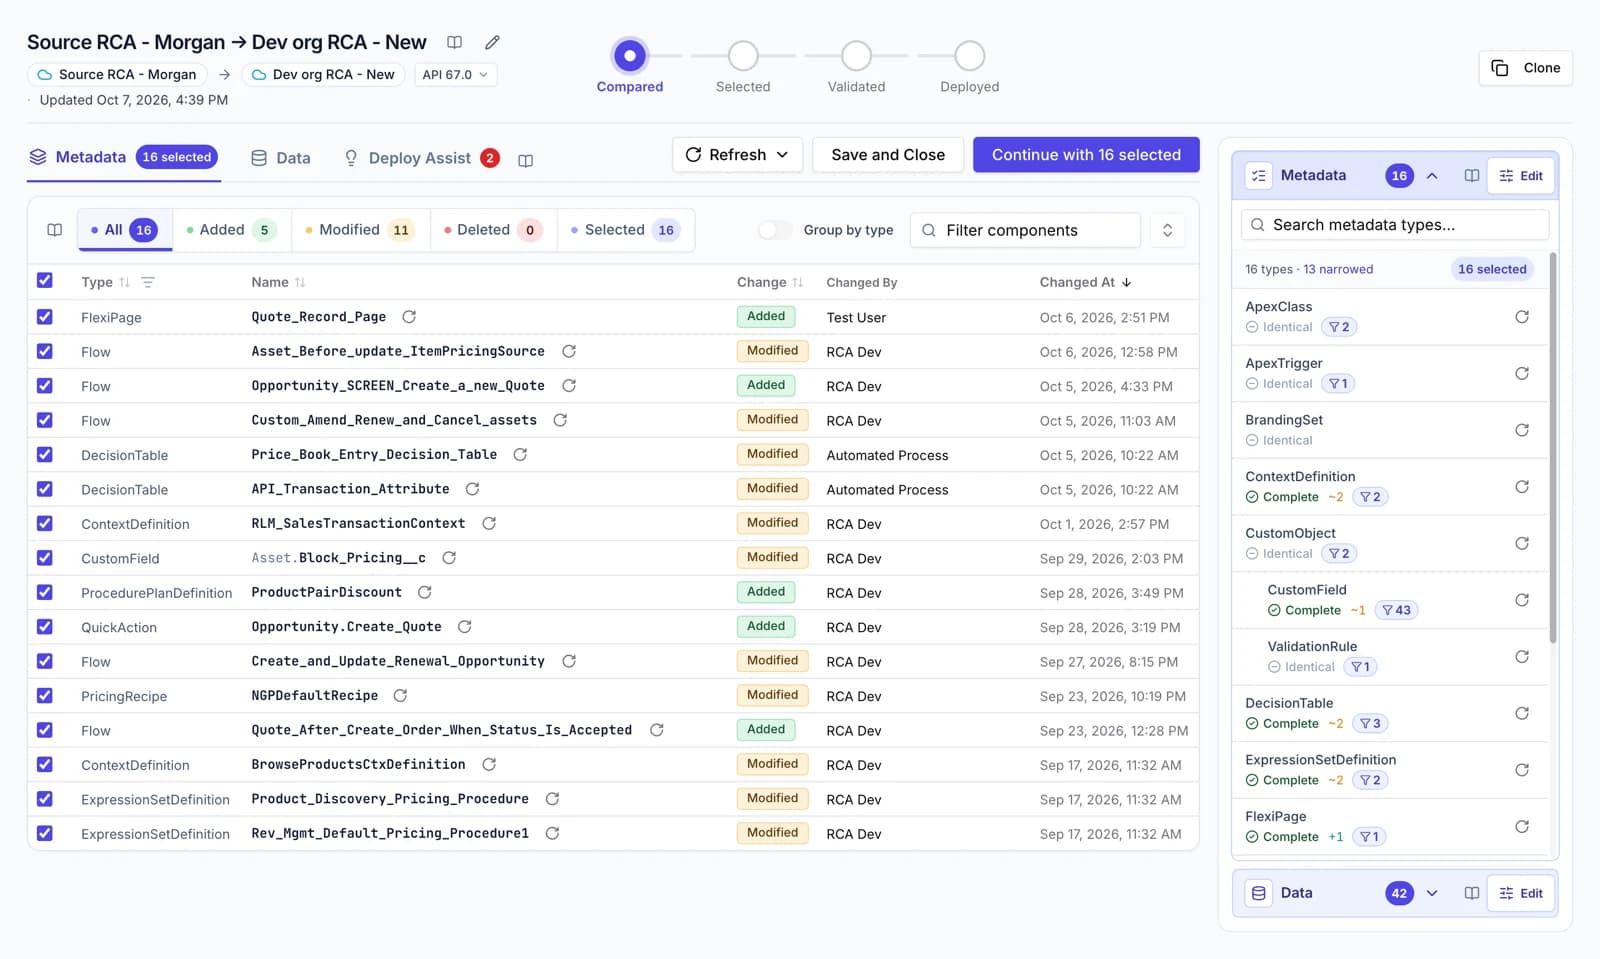Click the filter icon in the Type column header

[148, 283]
